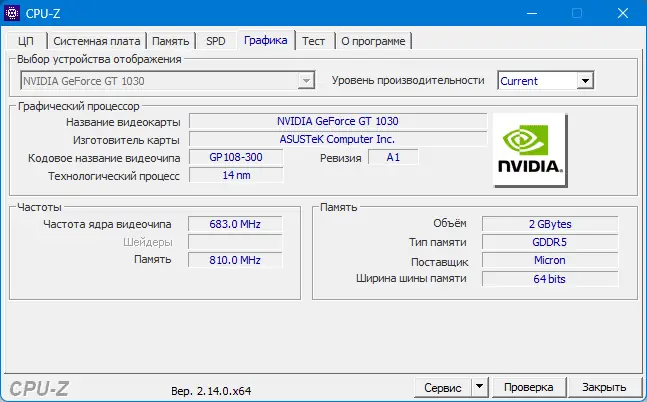The image size is (647, 402).
Task: Click the Название видеокарты label
Action: (x=123, y=122)
